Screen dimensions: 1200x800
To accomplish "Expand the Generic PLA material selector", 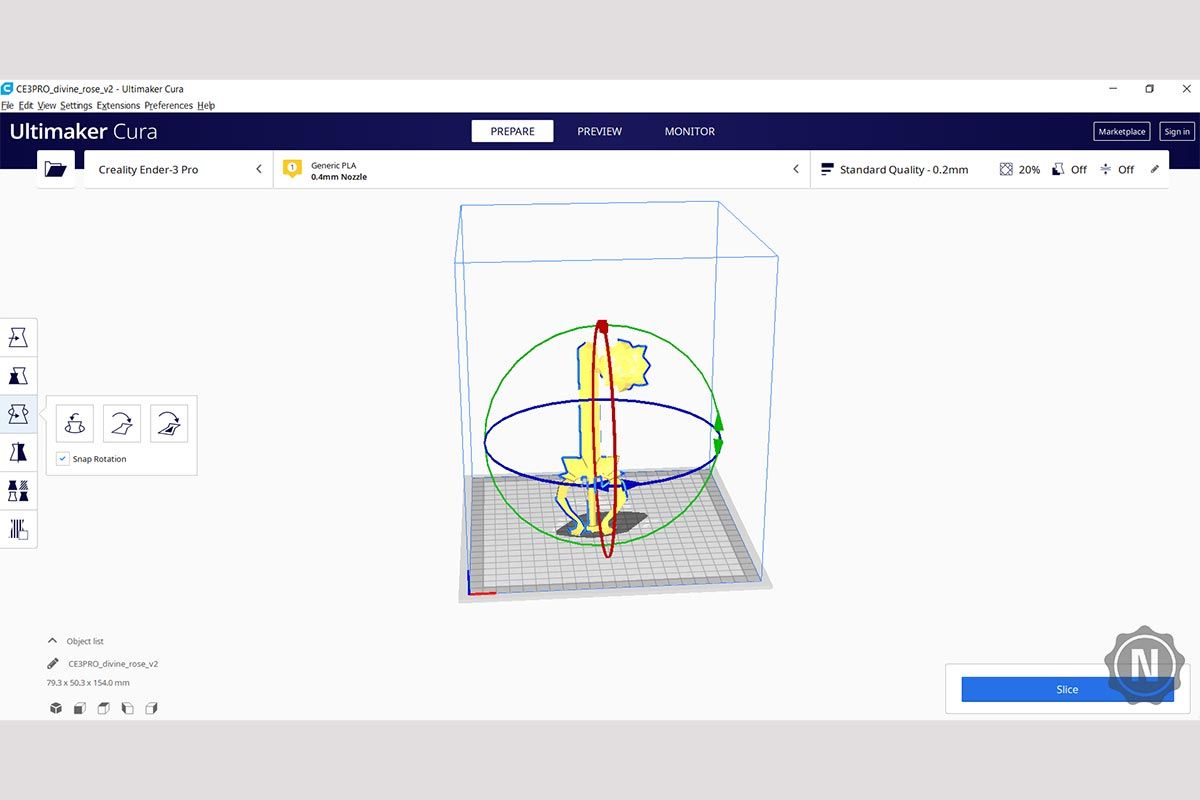I will (542, 169).
